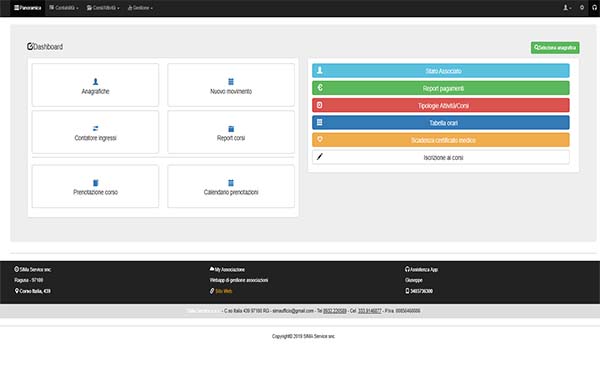Click the 'Giuseppe' contact name in footer

click(x=414, y=280)
